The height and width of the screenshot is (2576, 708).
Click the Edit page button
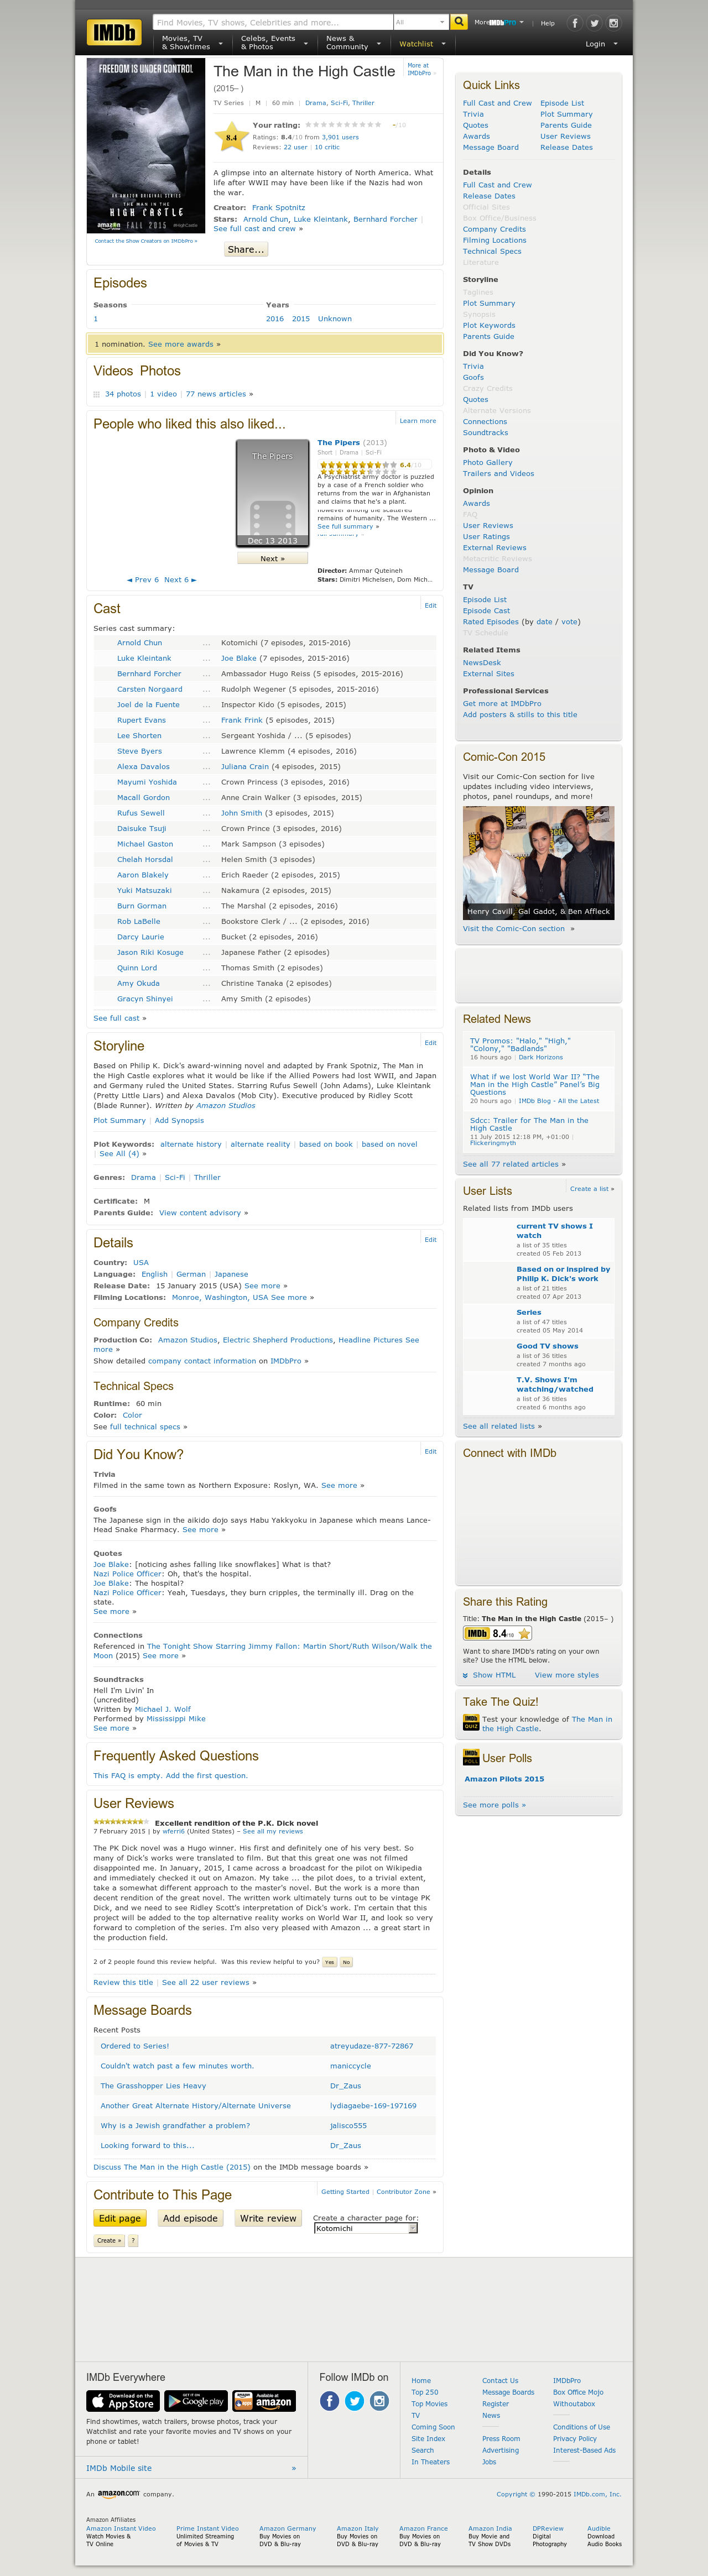tap(120, 2218)
